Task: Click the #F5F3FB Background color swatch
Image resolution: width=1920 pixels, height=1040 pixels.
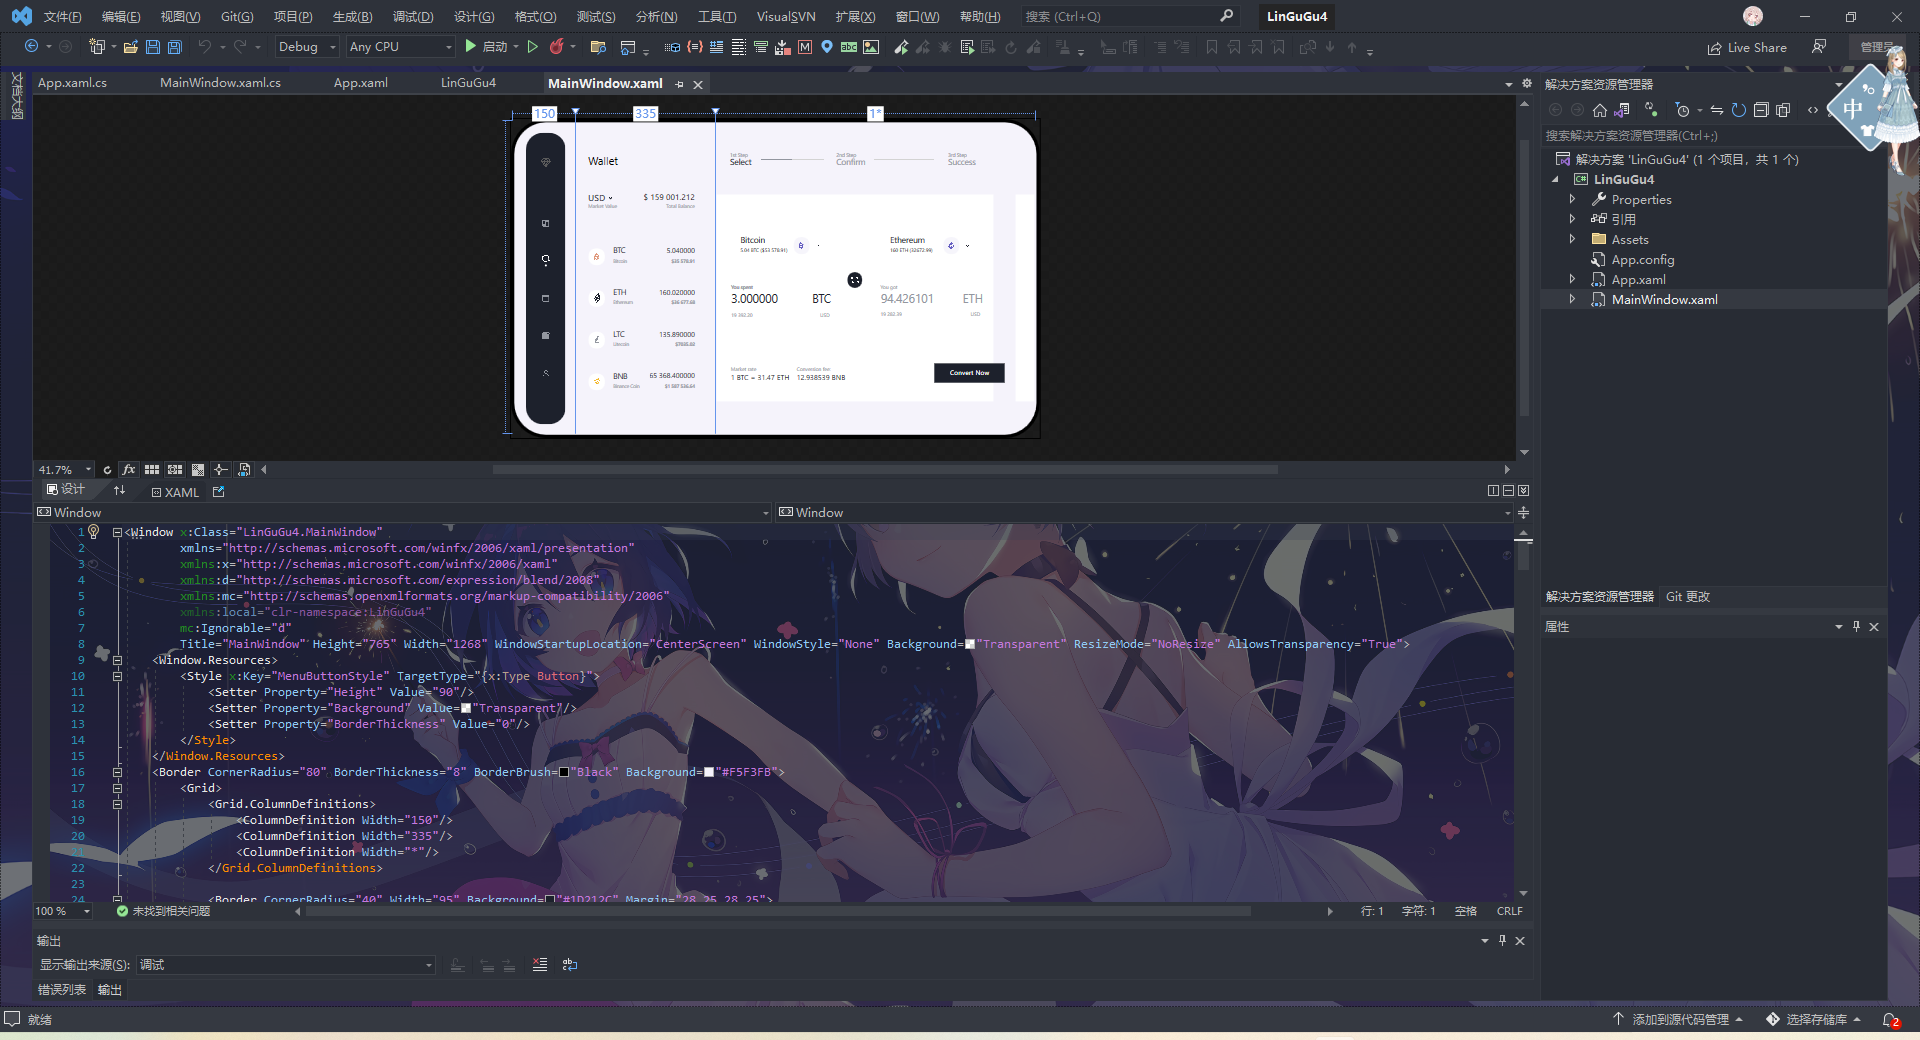Action: 709,772
